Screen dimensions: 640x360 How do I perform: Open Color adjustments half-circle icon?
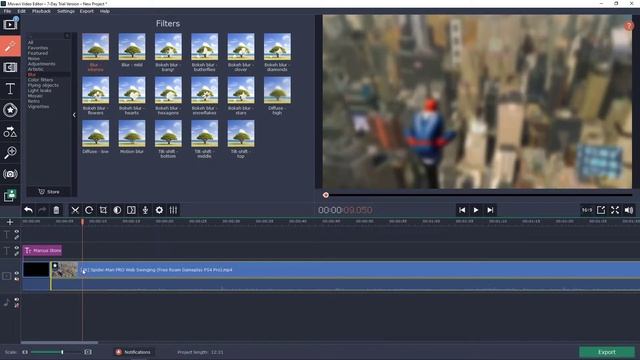[117, 210]
